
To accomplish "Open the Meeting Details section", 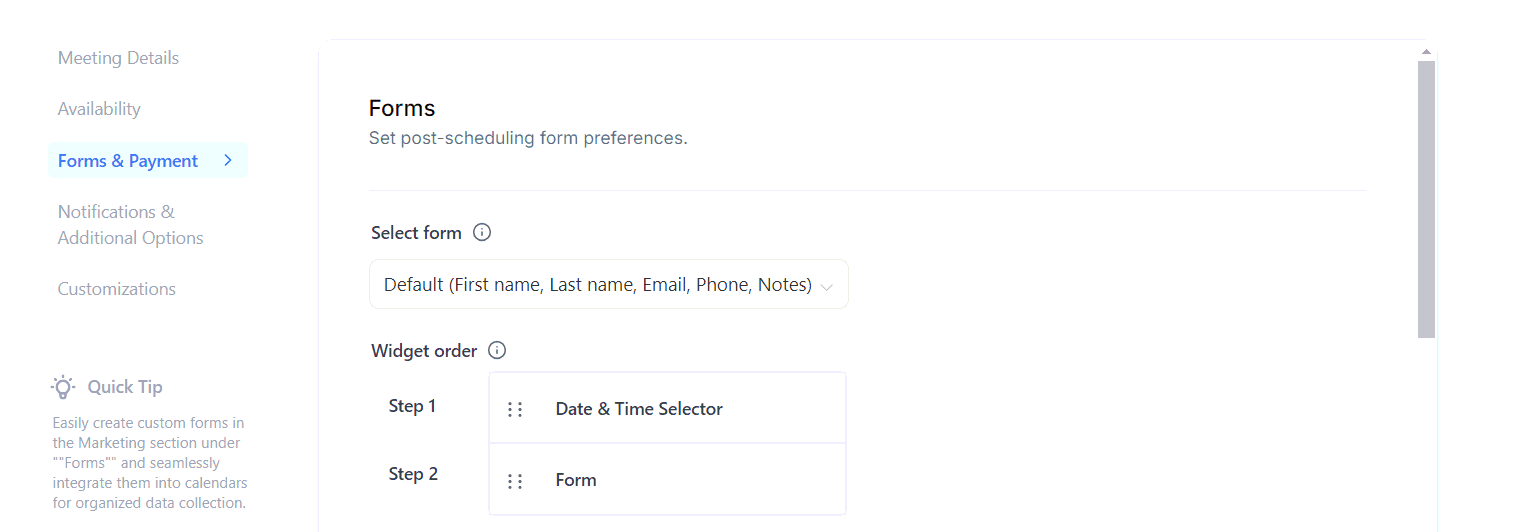I will tap(118, 58).
